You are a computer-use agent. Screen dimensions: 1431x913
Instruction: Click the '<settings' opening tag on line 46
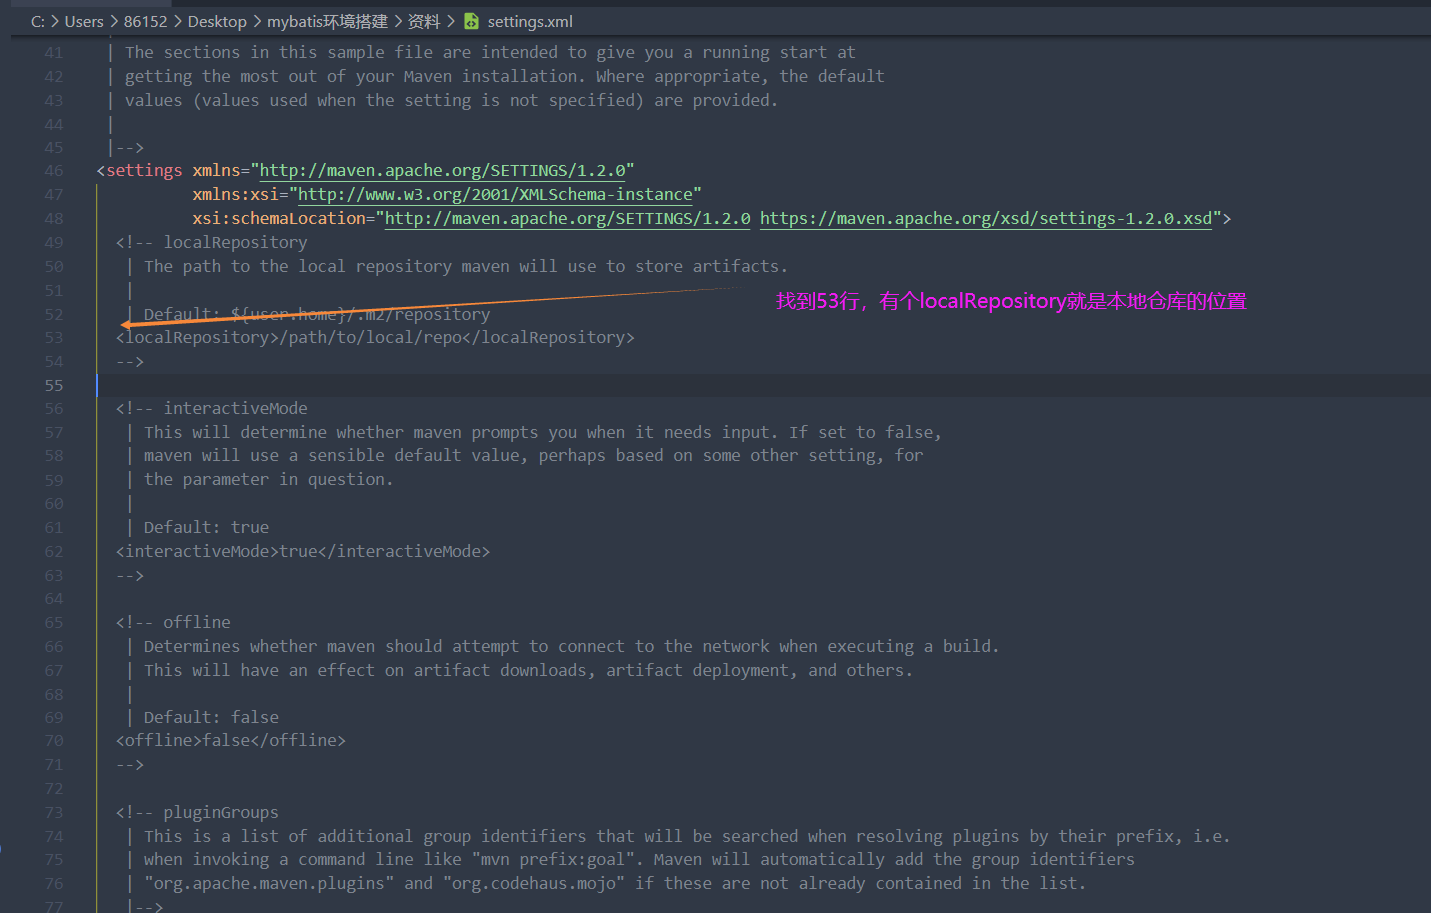point(140,171)
